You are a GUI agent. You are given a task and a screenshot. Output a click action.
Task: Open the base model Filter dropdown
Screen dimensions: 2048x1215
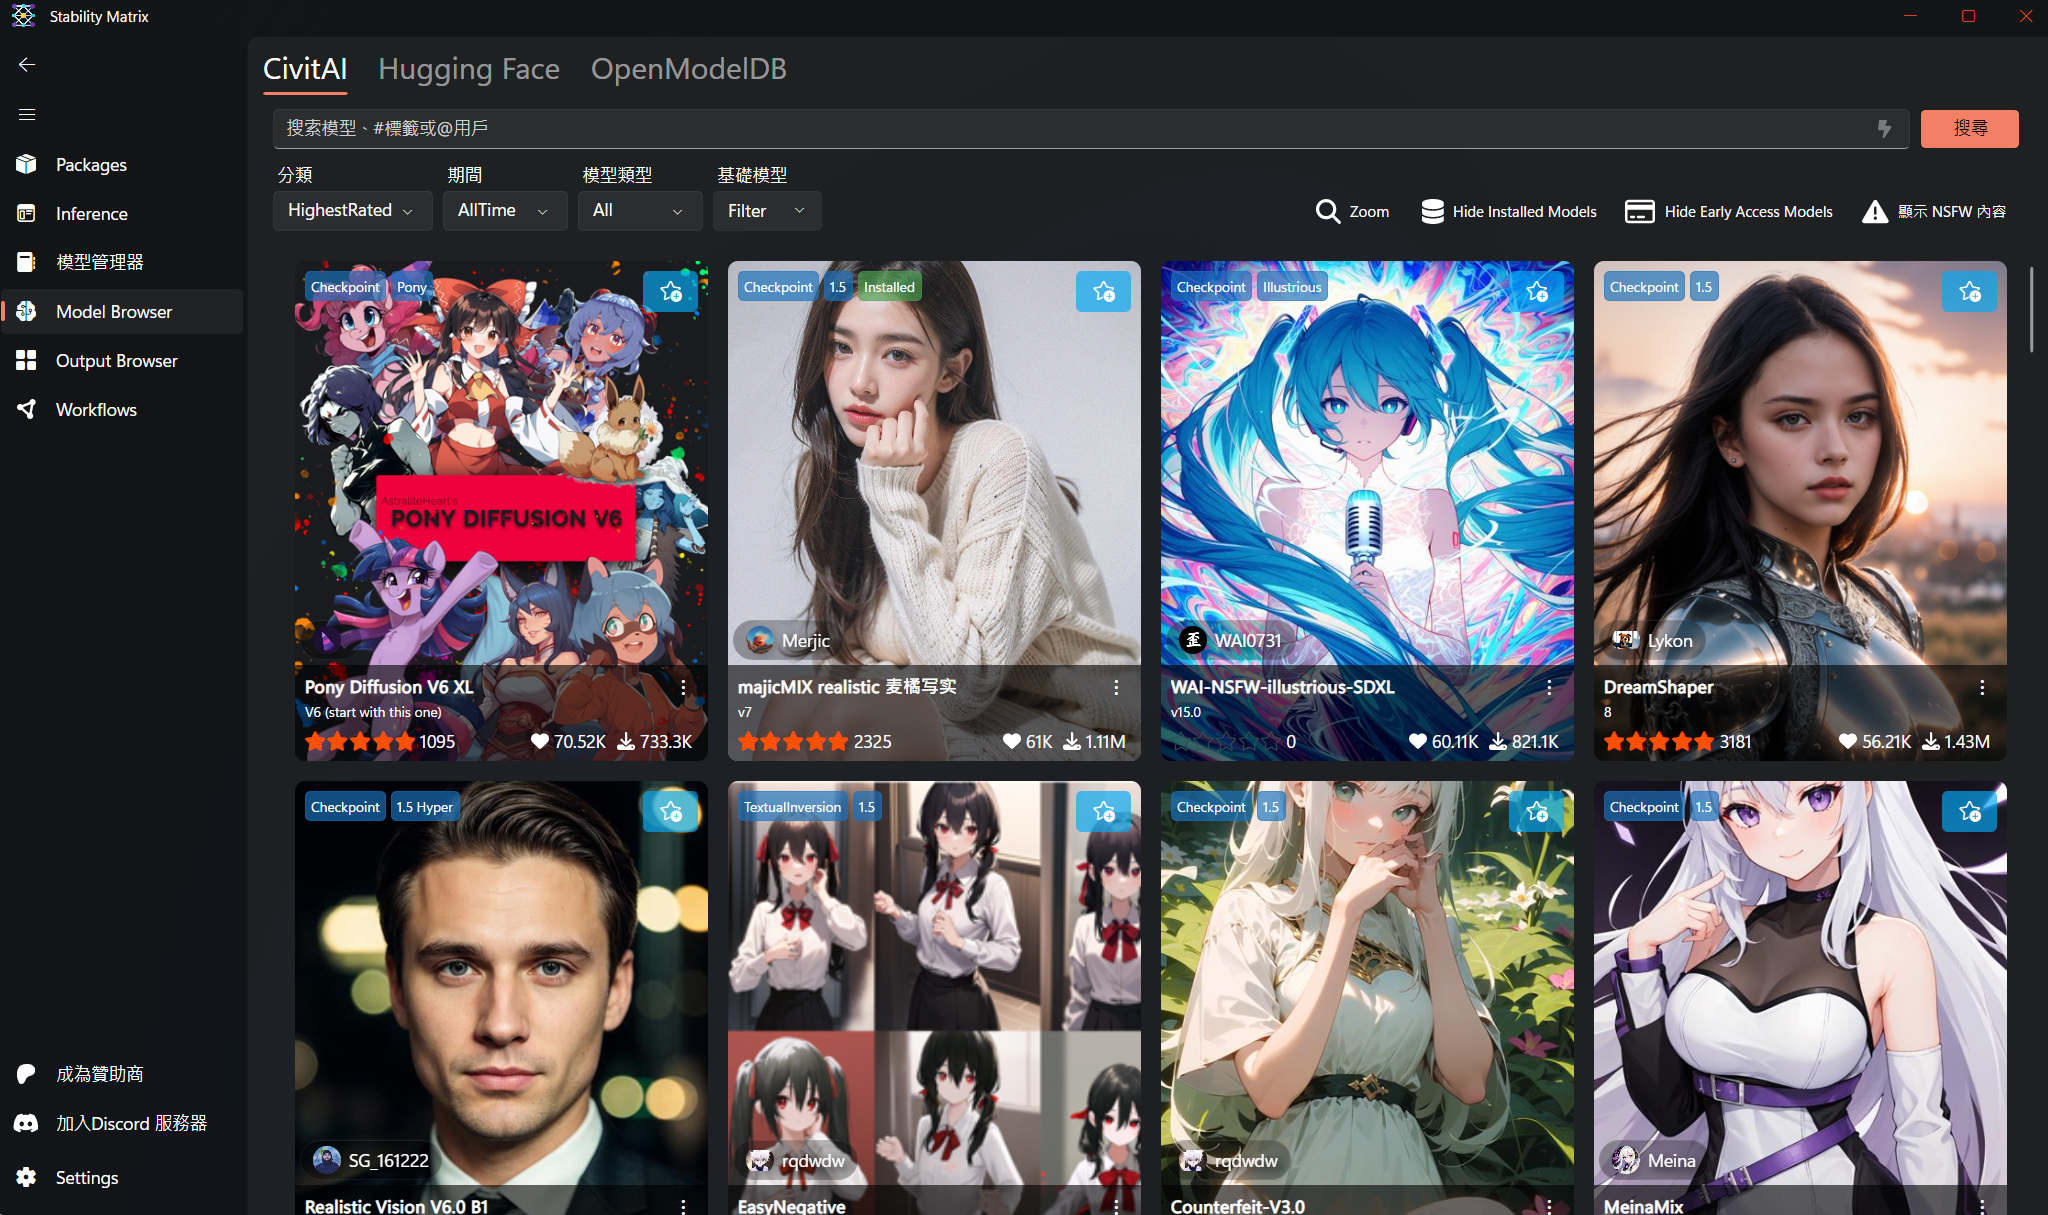click(x=766, y=211)
